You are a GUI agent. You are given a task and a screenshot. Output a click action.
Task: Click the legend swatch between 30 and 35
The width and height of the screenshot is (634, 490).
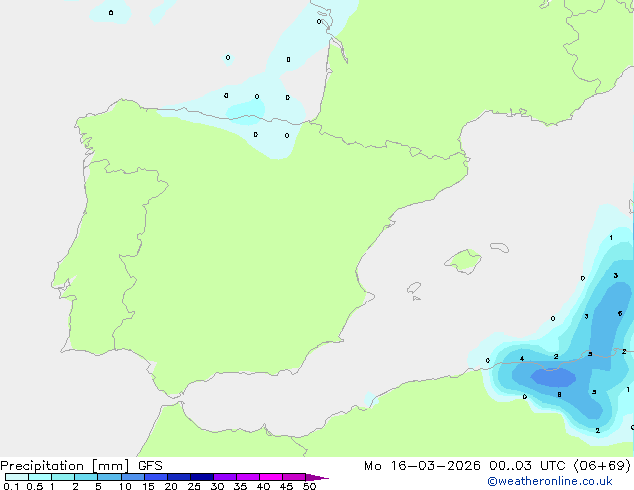[x=225, y=477]
